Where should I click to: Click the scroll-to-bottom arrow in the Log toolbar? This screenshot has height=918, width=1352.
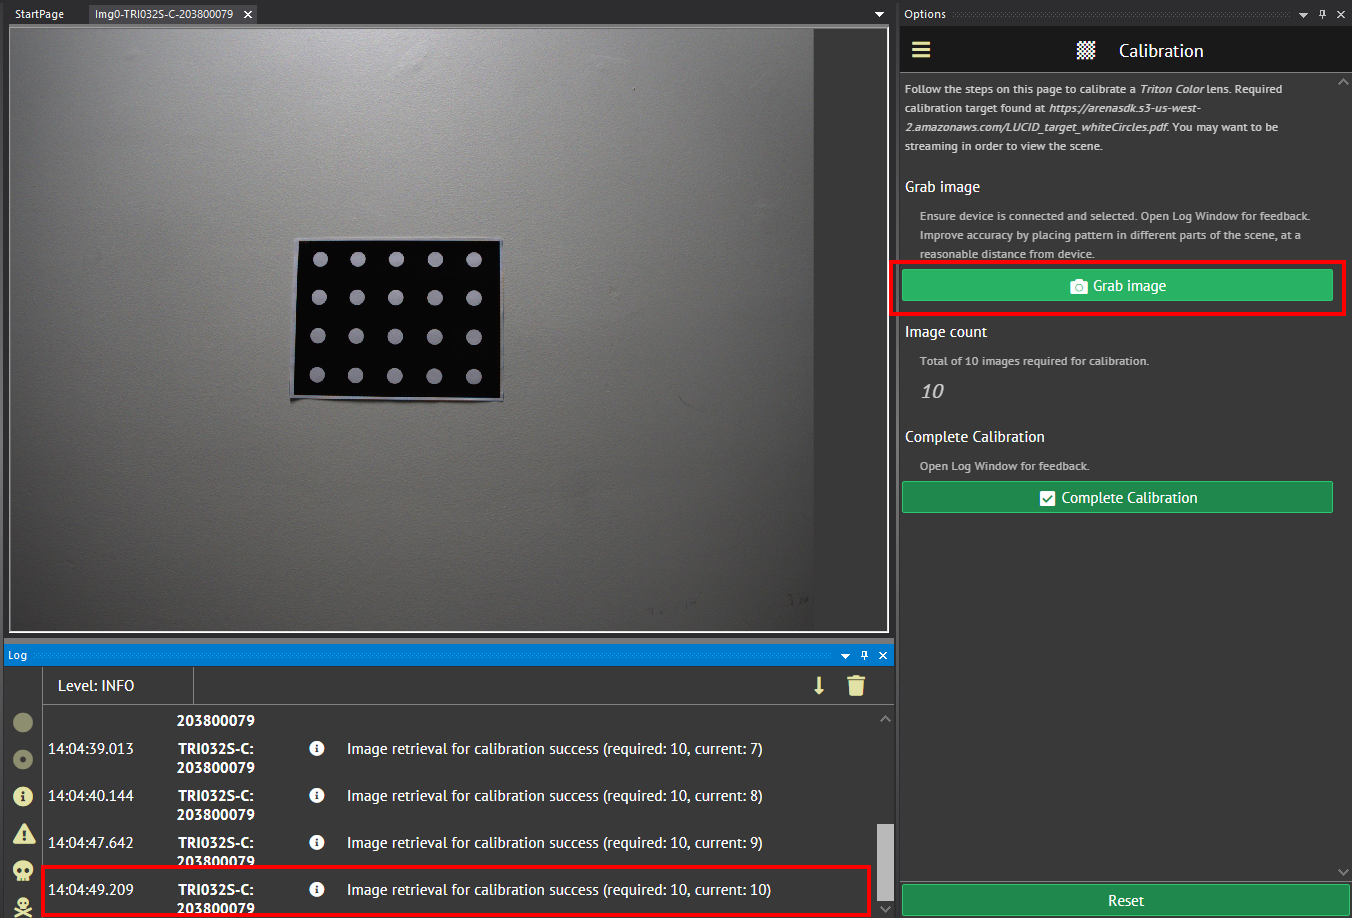819,686
